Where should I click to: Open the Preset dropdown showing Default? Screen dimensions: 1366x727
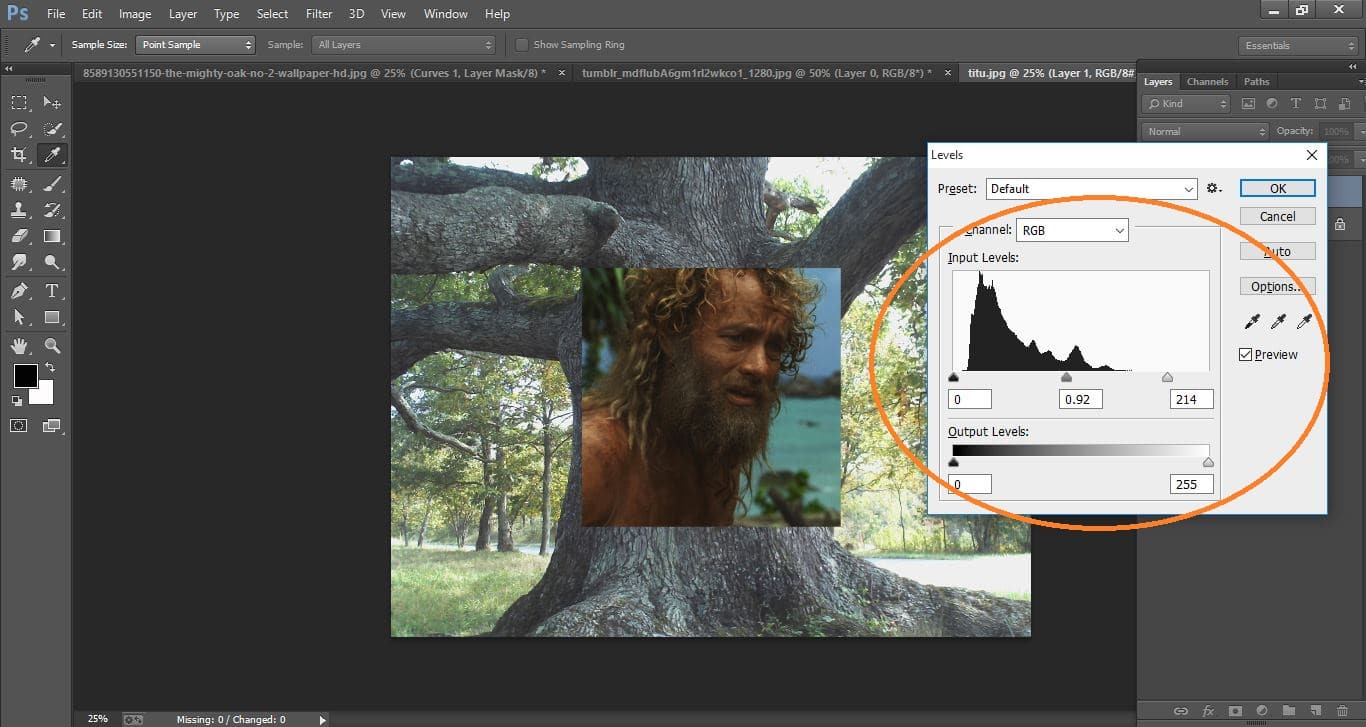pos(1090,188)
